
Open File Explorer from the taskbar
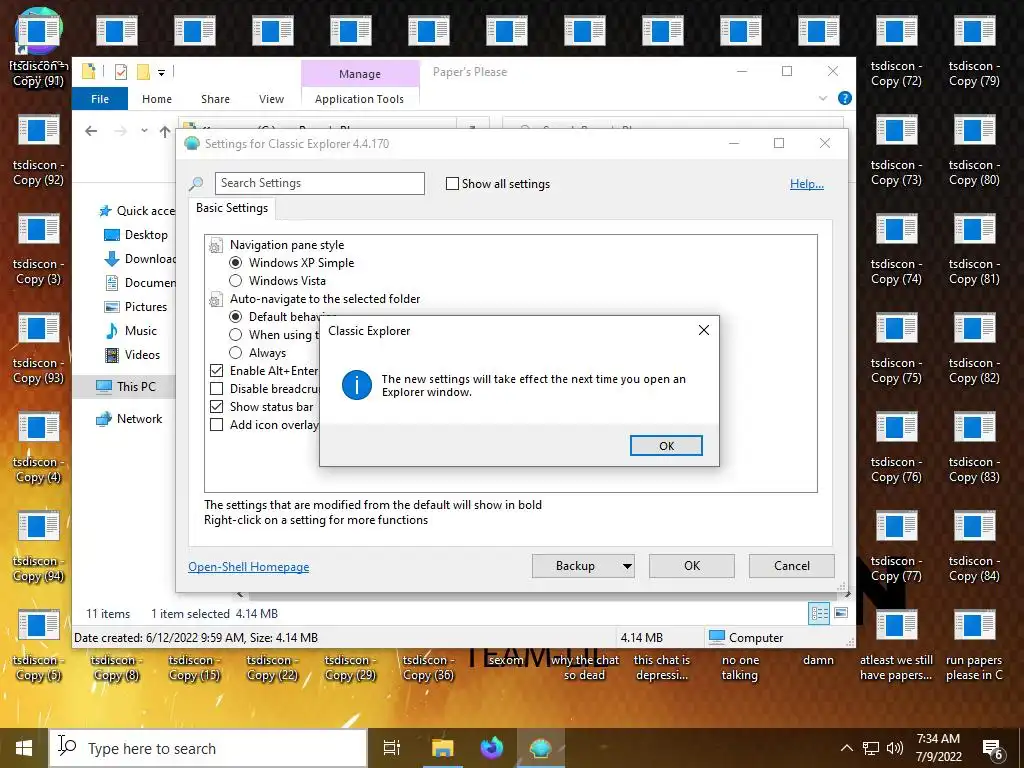pos(443,748)
